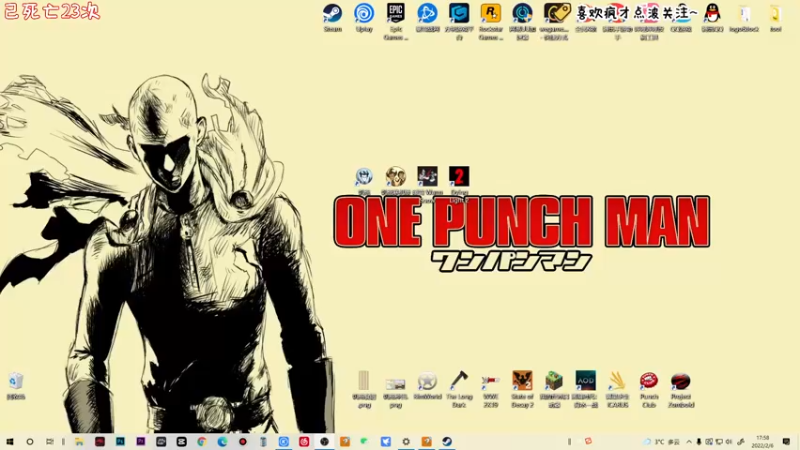The width and height of the screenshot is (800, 450).
Task: Select the ICARUS game shortcut
Action: (x=617, y=389)
